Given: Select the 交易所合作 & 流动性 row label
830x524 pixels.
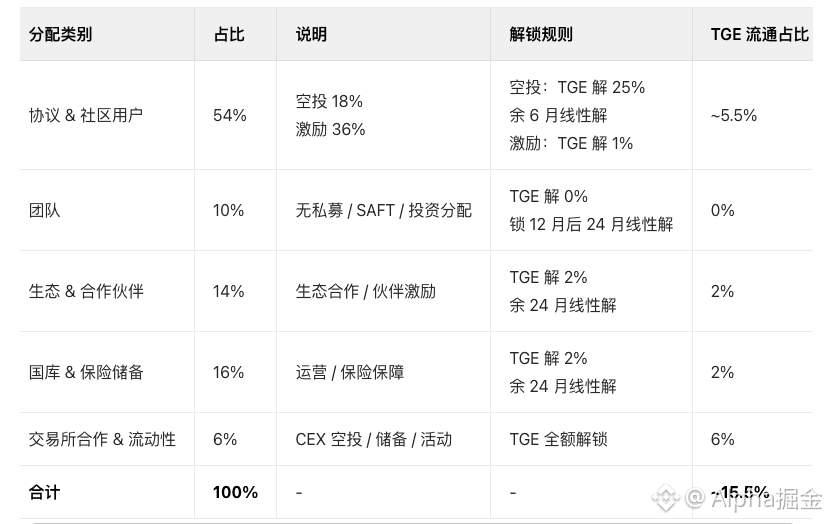Looking at the screenshot, I should (102, 439).
